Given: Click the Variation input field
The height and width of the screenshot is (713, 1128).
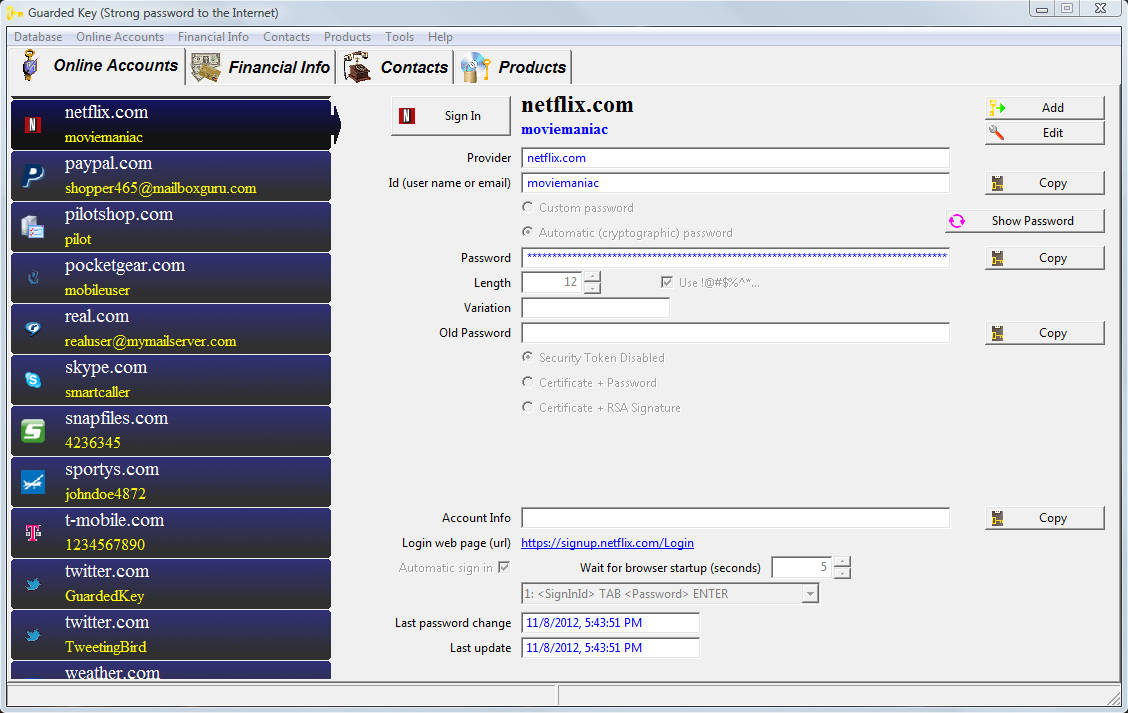Looking at the screenshot, I should [x=596, y=308].
